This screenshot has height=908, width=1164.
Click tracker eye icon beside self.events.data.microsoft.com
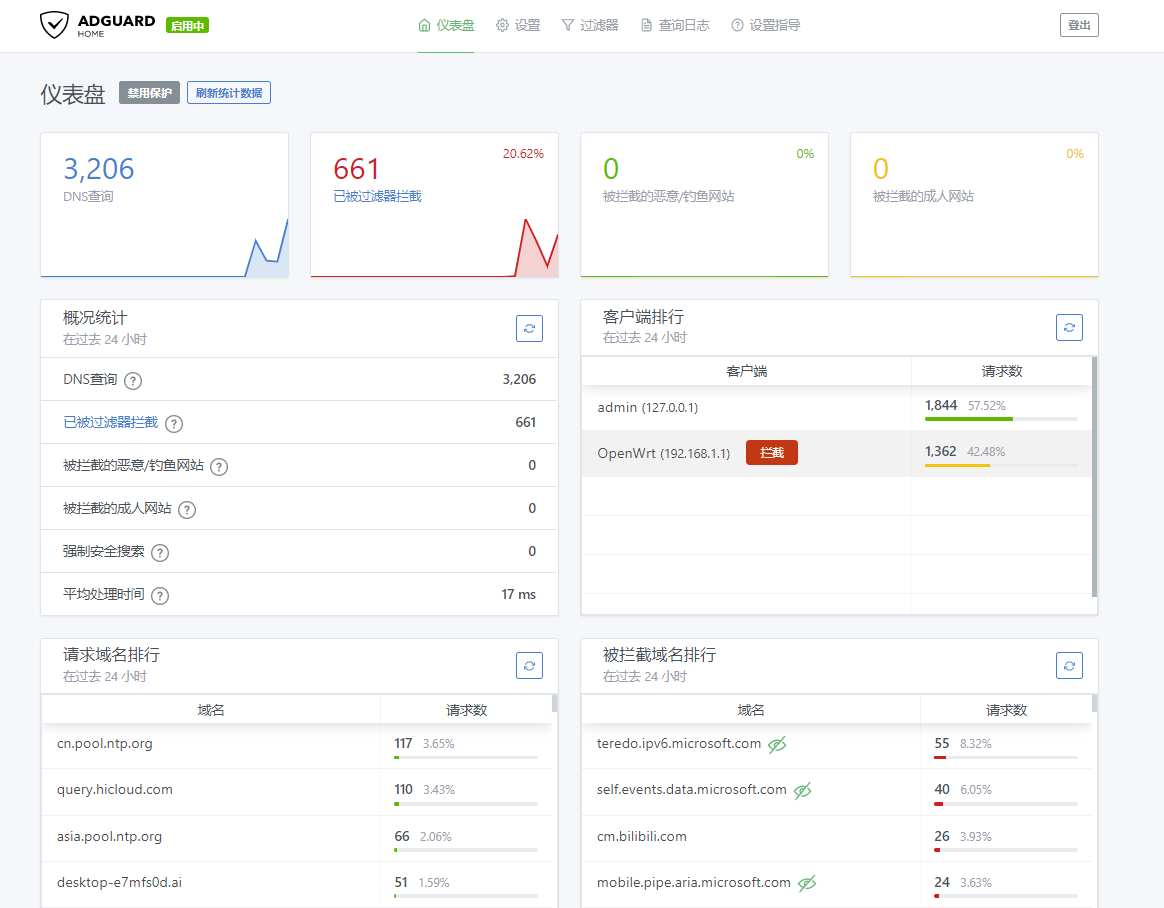[x=802, y=791]
